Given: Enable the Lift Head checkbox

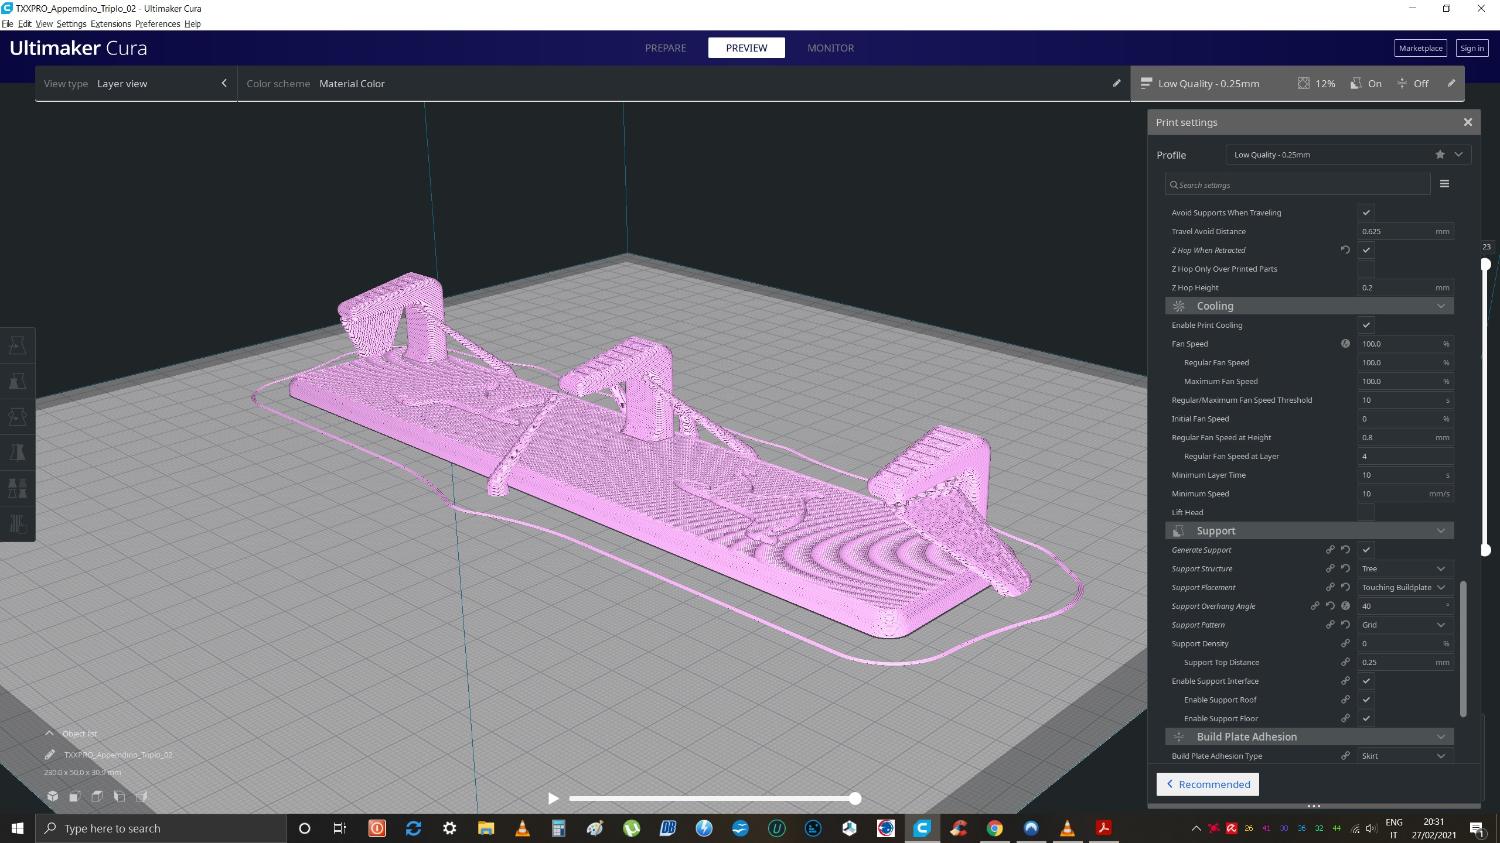Looking at the screenshot, I should pyautogui.click(x=1366, y=513).
